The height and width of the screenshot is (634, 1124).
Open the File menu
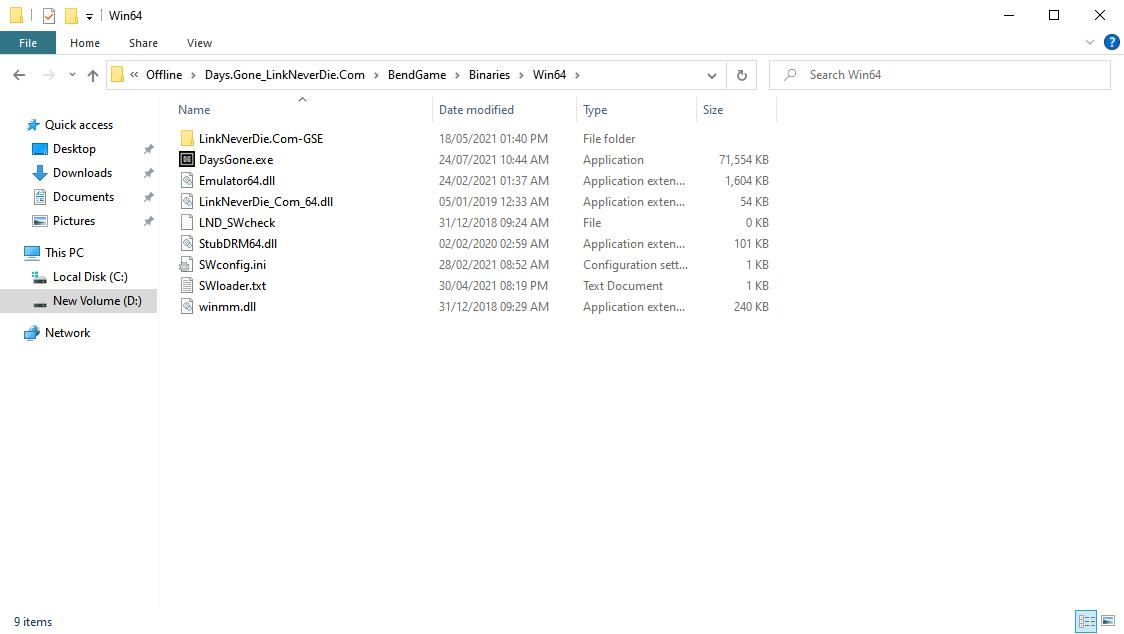pyautogui.click(x=28, y=43)
